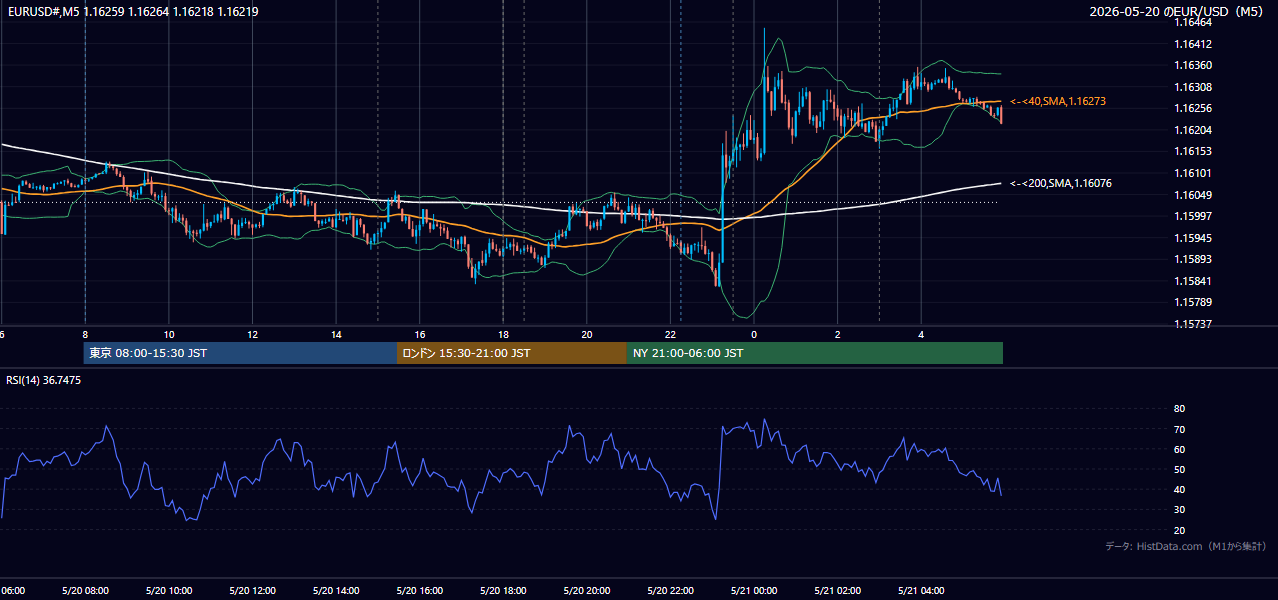Click the bottom time label 5/20 12:00
Viewport: 1278px width, 600px height.
tap(252, 591)
